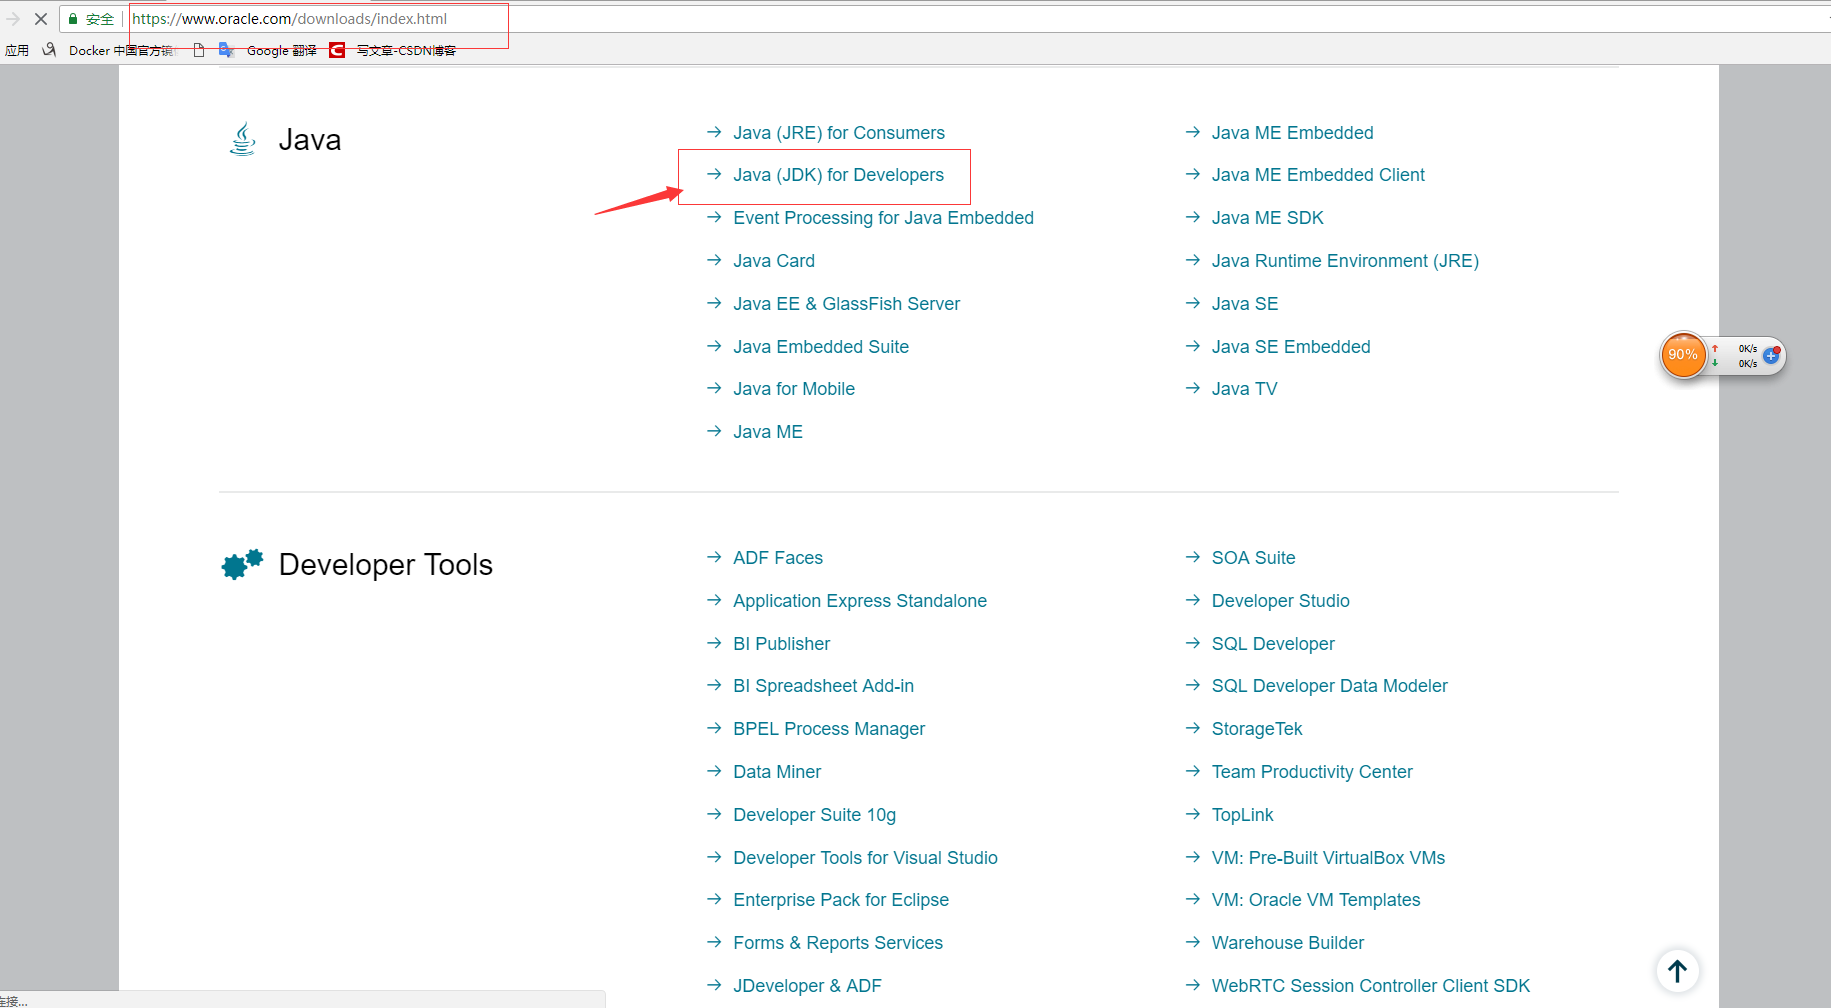1831x1008 pixels.
Task: Open Forms & Reports Services link
Action: click(838, 943)
